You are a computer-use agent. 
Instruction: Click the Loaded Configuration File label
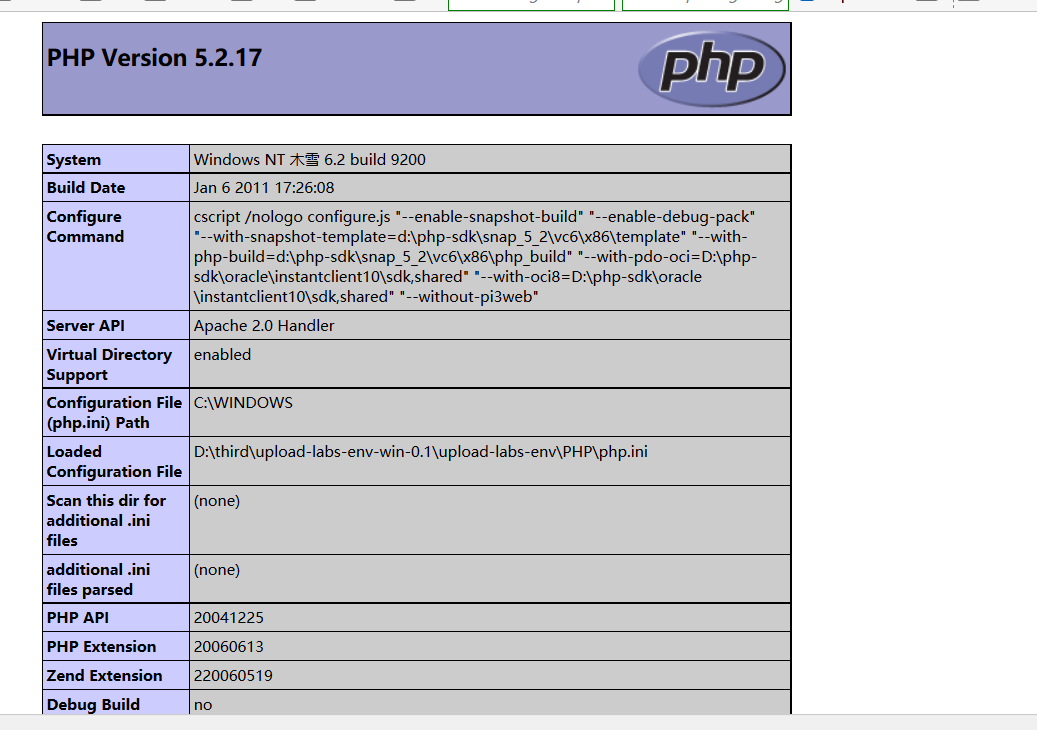(x=114, y=462)
